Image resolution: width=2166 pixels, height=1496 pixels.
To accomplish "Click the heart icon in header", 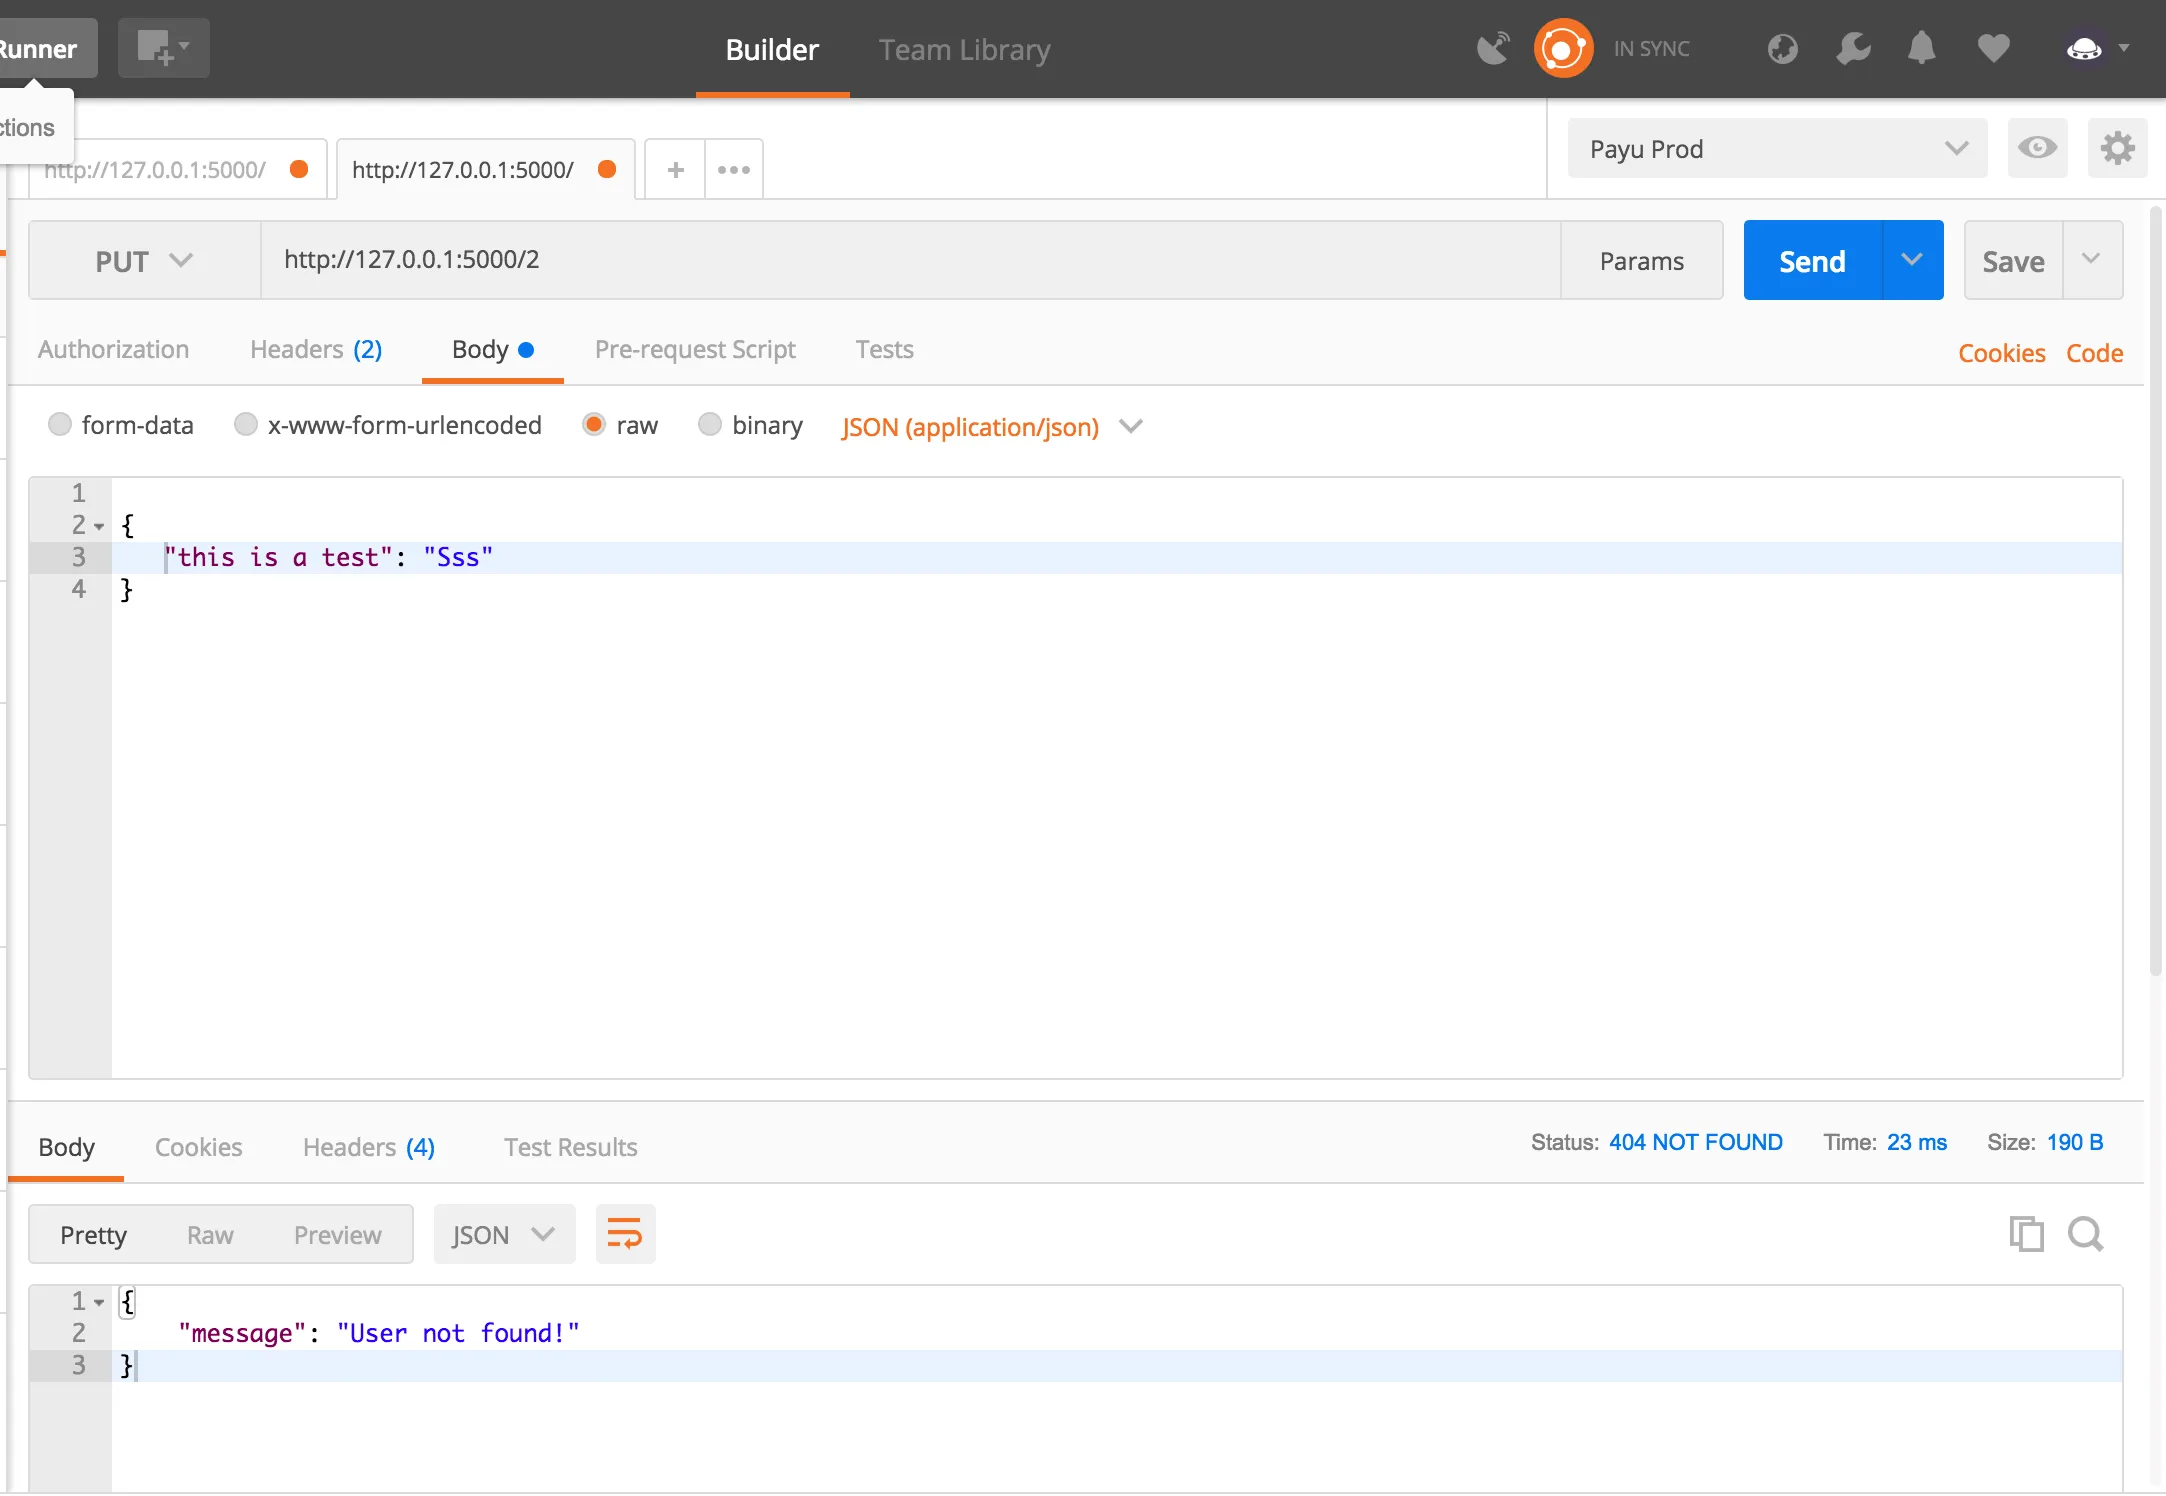I will click(1993, 48).
